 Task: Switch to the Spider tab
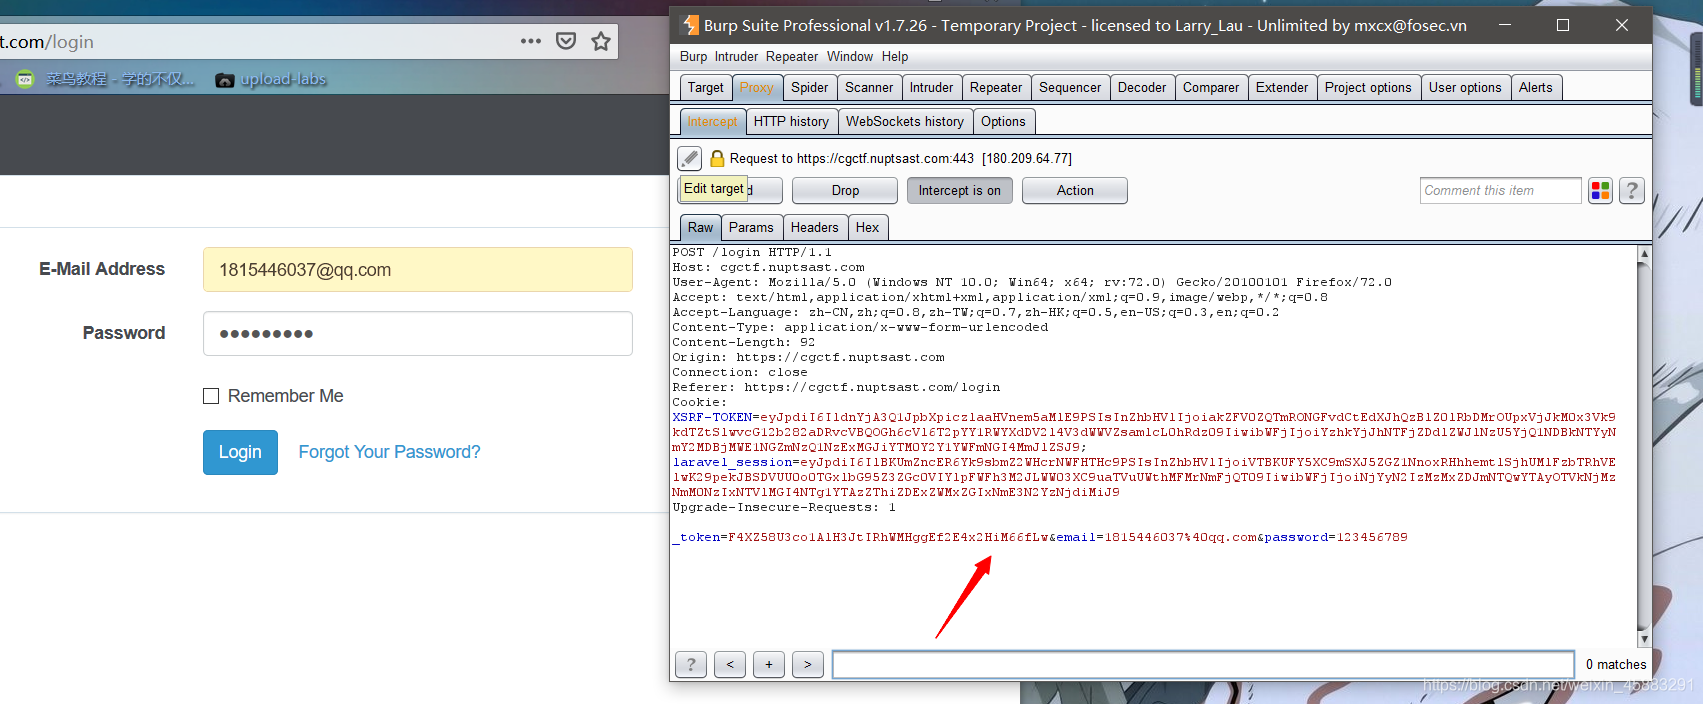(810, 88)
